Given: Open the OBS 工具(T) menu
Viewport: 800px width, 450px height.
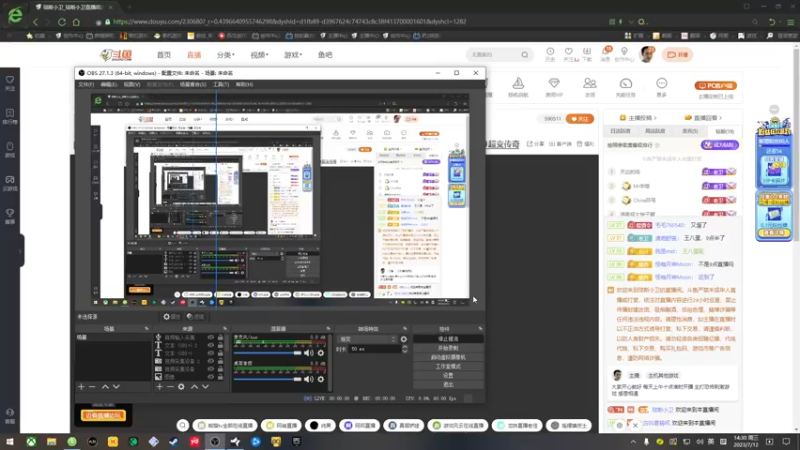Looking at the screenshot, I should click(x=221, y=84).
